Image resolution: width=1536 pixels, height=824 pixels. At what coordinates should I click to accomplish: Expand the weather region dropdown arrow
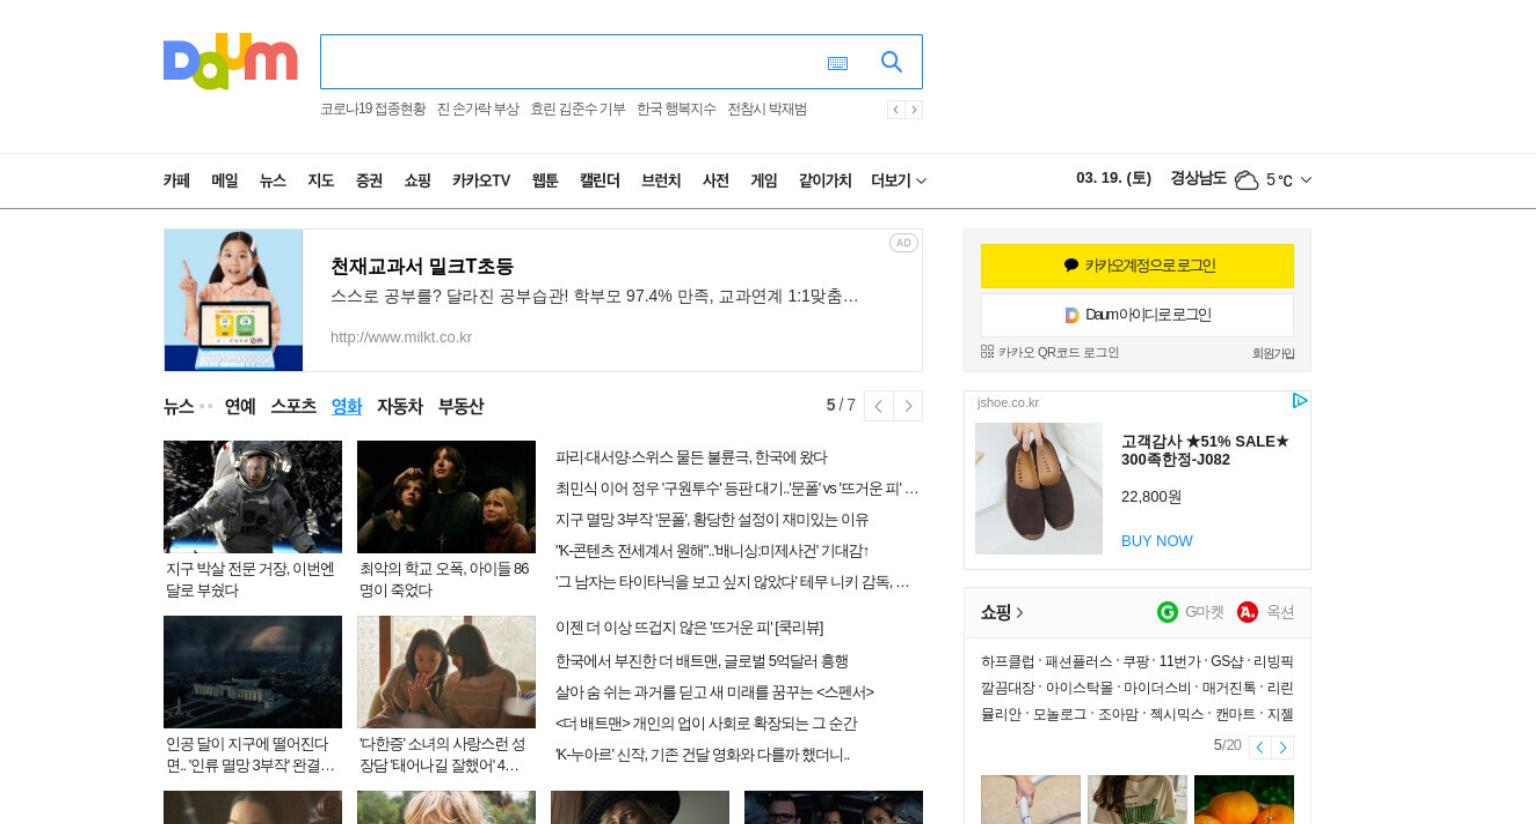[x=1306, y=180]
